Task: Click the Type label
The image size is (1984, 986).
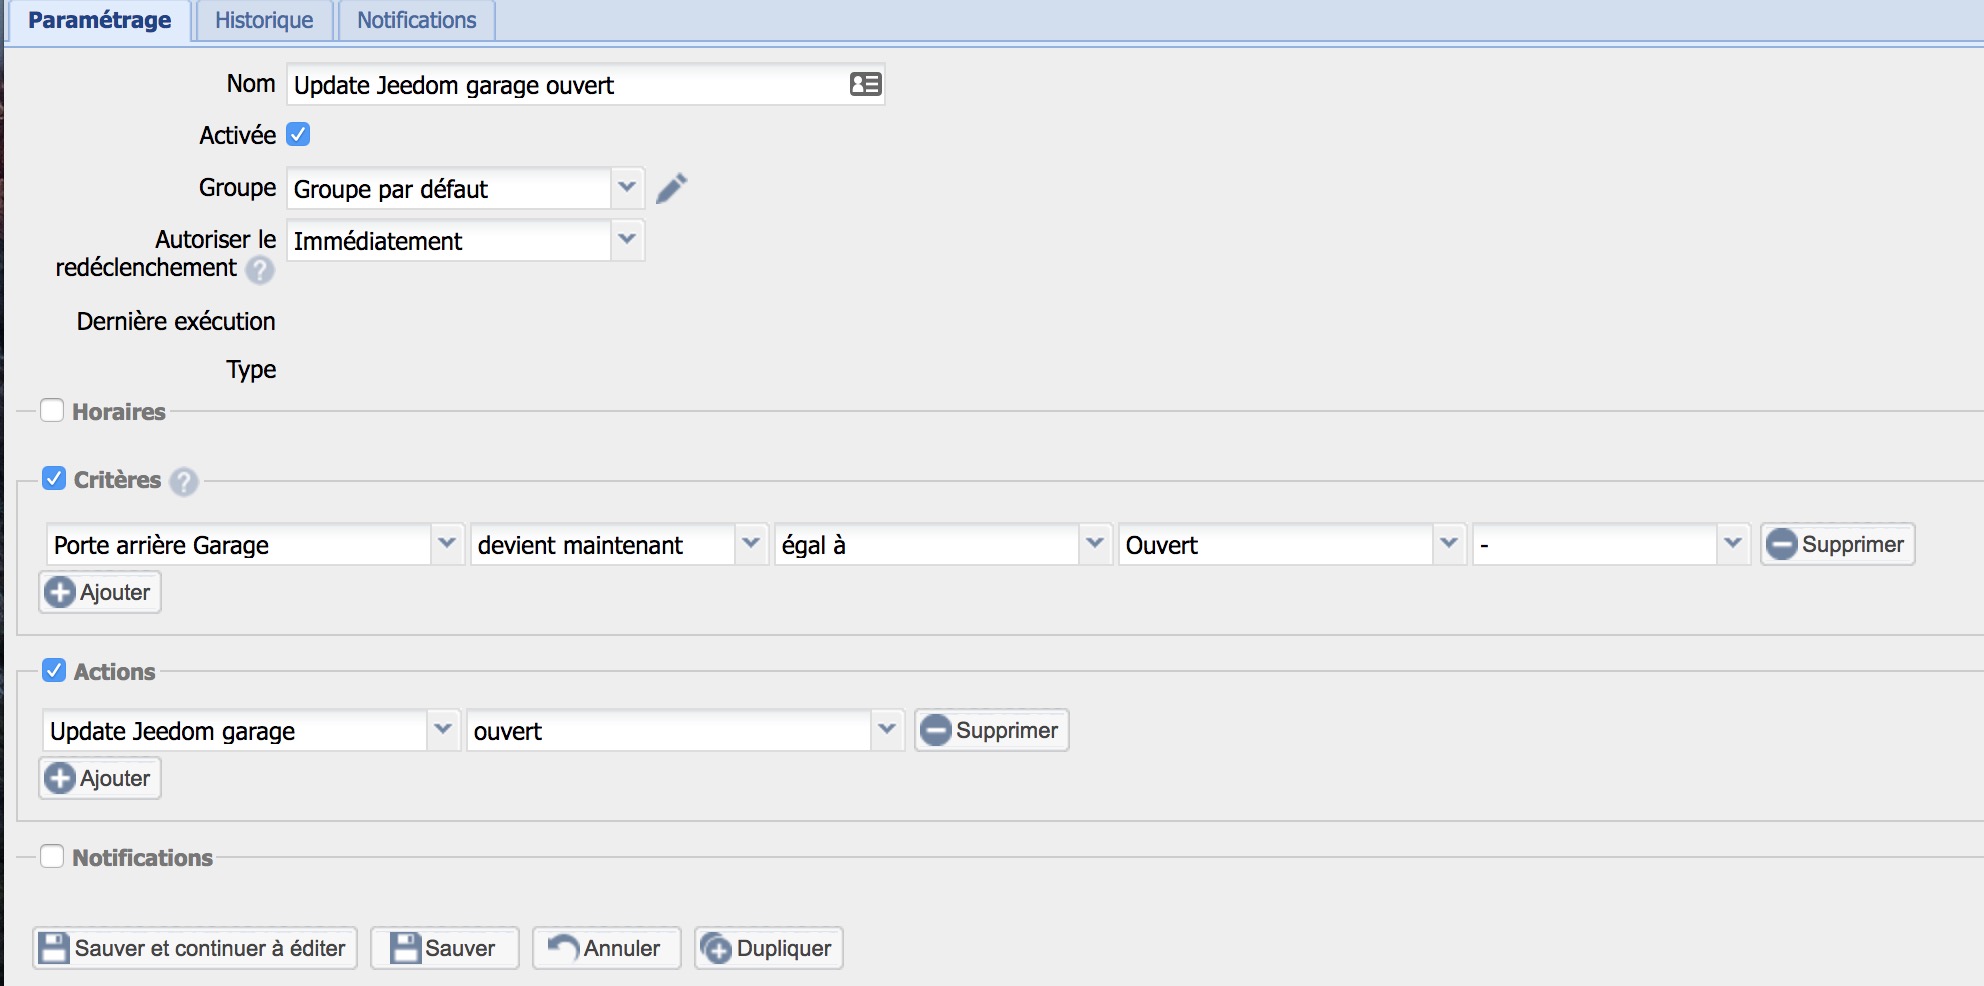Action: click(251, 370)
